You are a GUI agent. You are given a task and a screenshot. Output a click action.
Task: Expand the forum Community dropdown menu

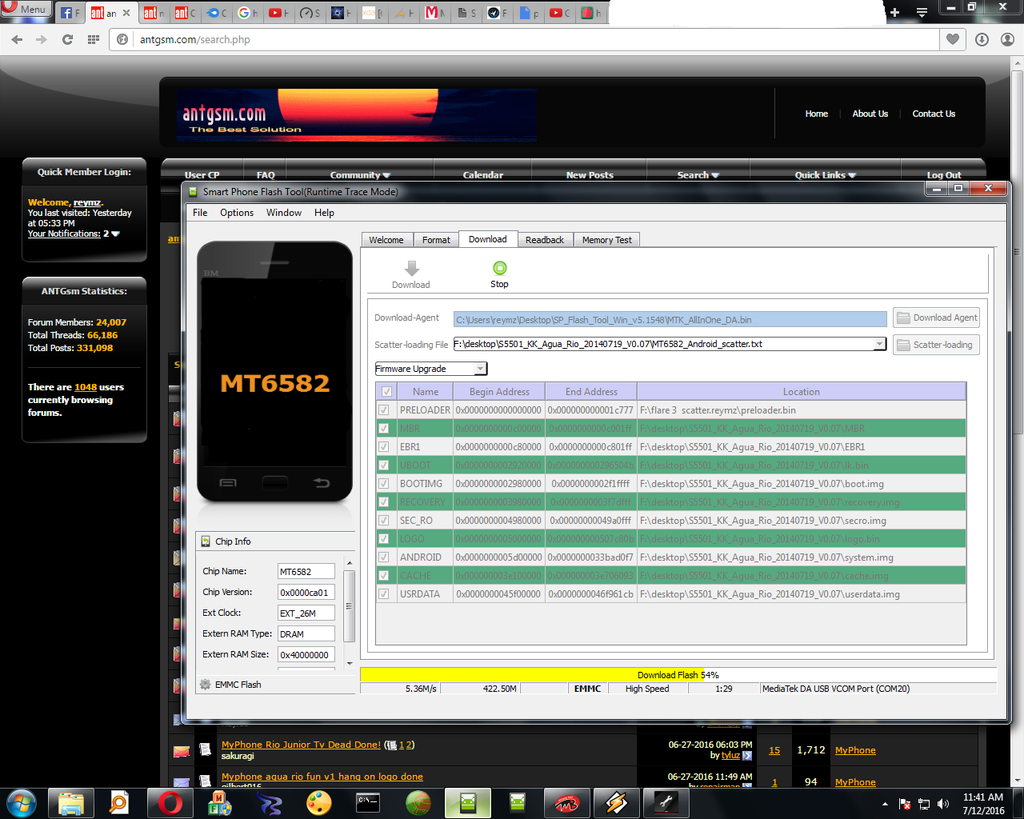360,175
